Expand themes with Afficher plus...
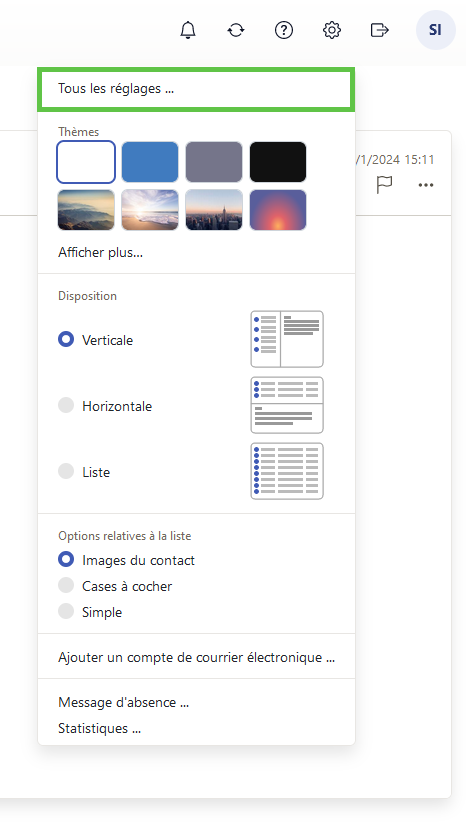 100,252
